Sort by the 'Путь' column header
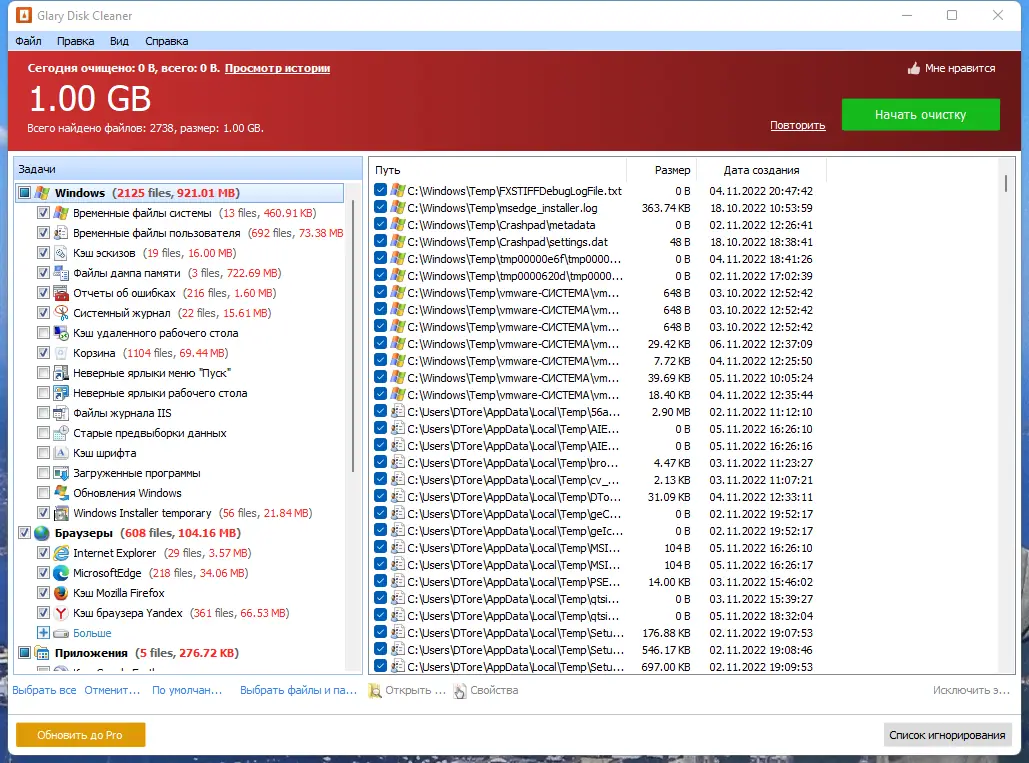1029x763 pixels. click(x=497, y=171)
